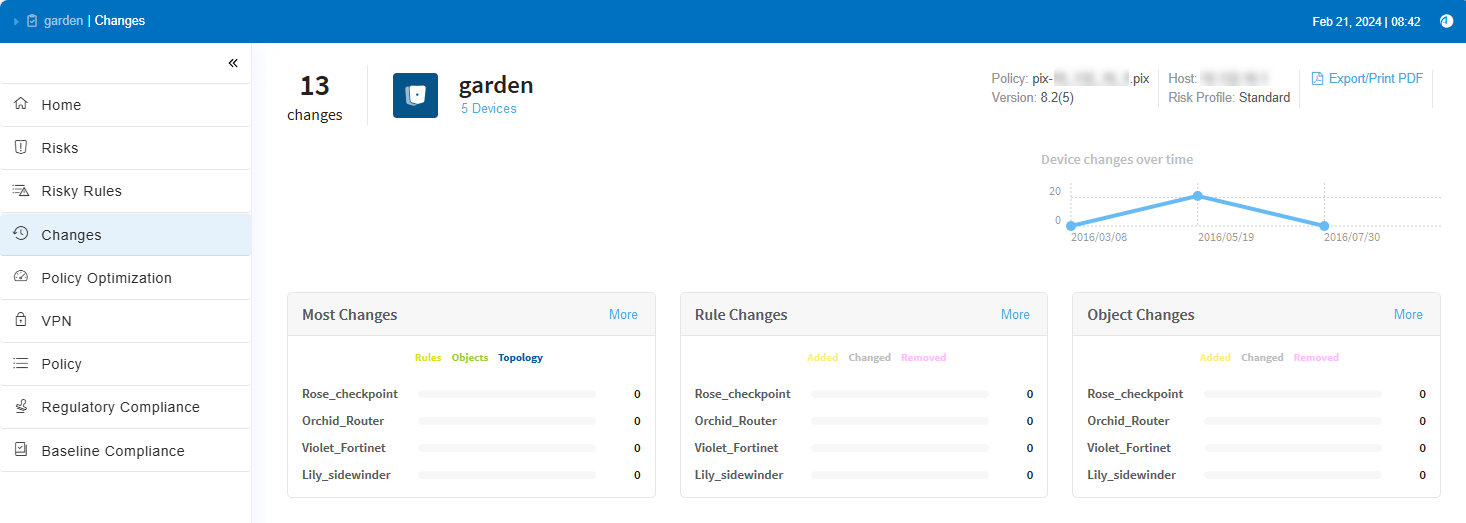Click the VPN lock icon
Image resolution: width=1466 pixels, height=523 pixels.
coord(20,320)
